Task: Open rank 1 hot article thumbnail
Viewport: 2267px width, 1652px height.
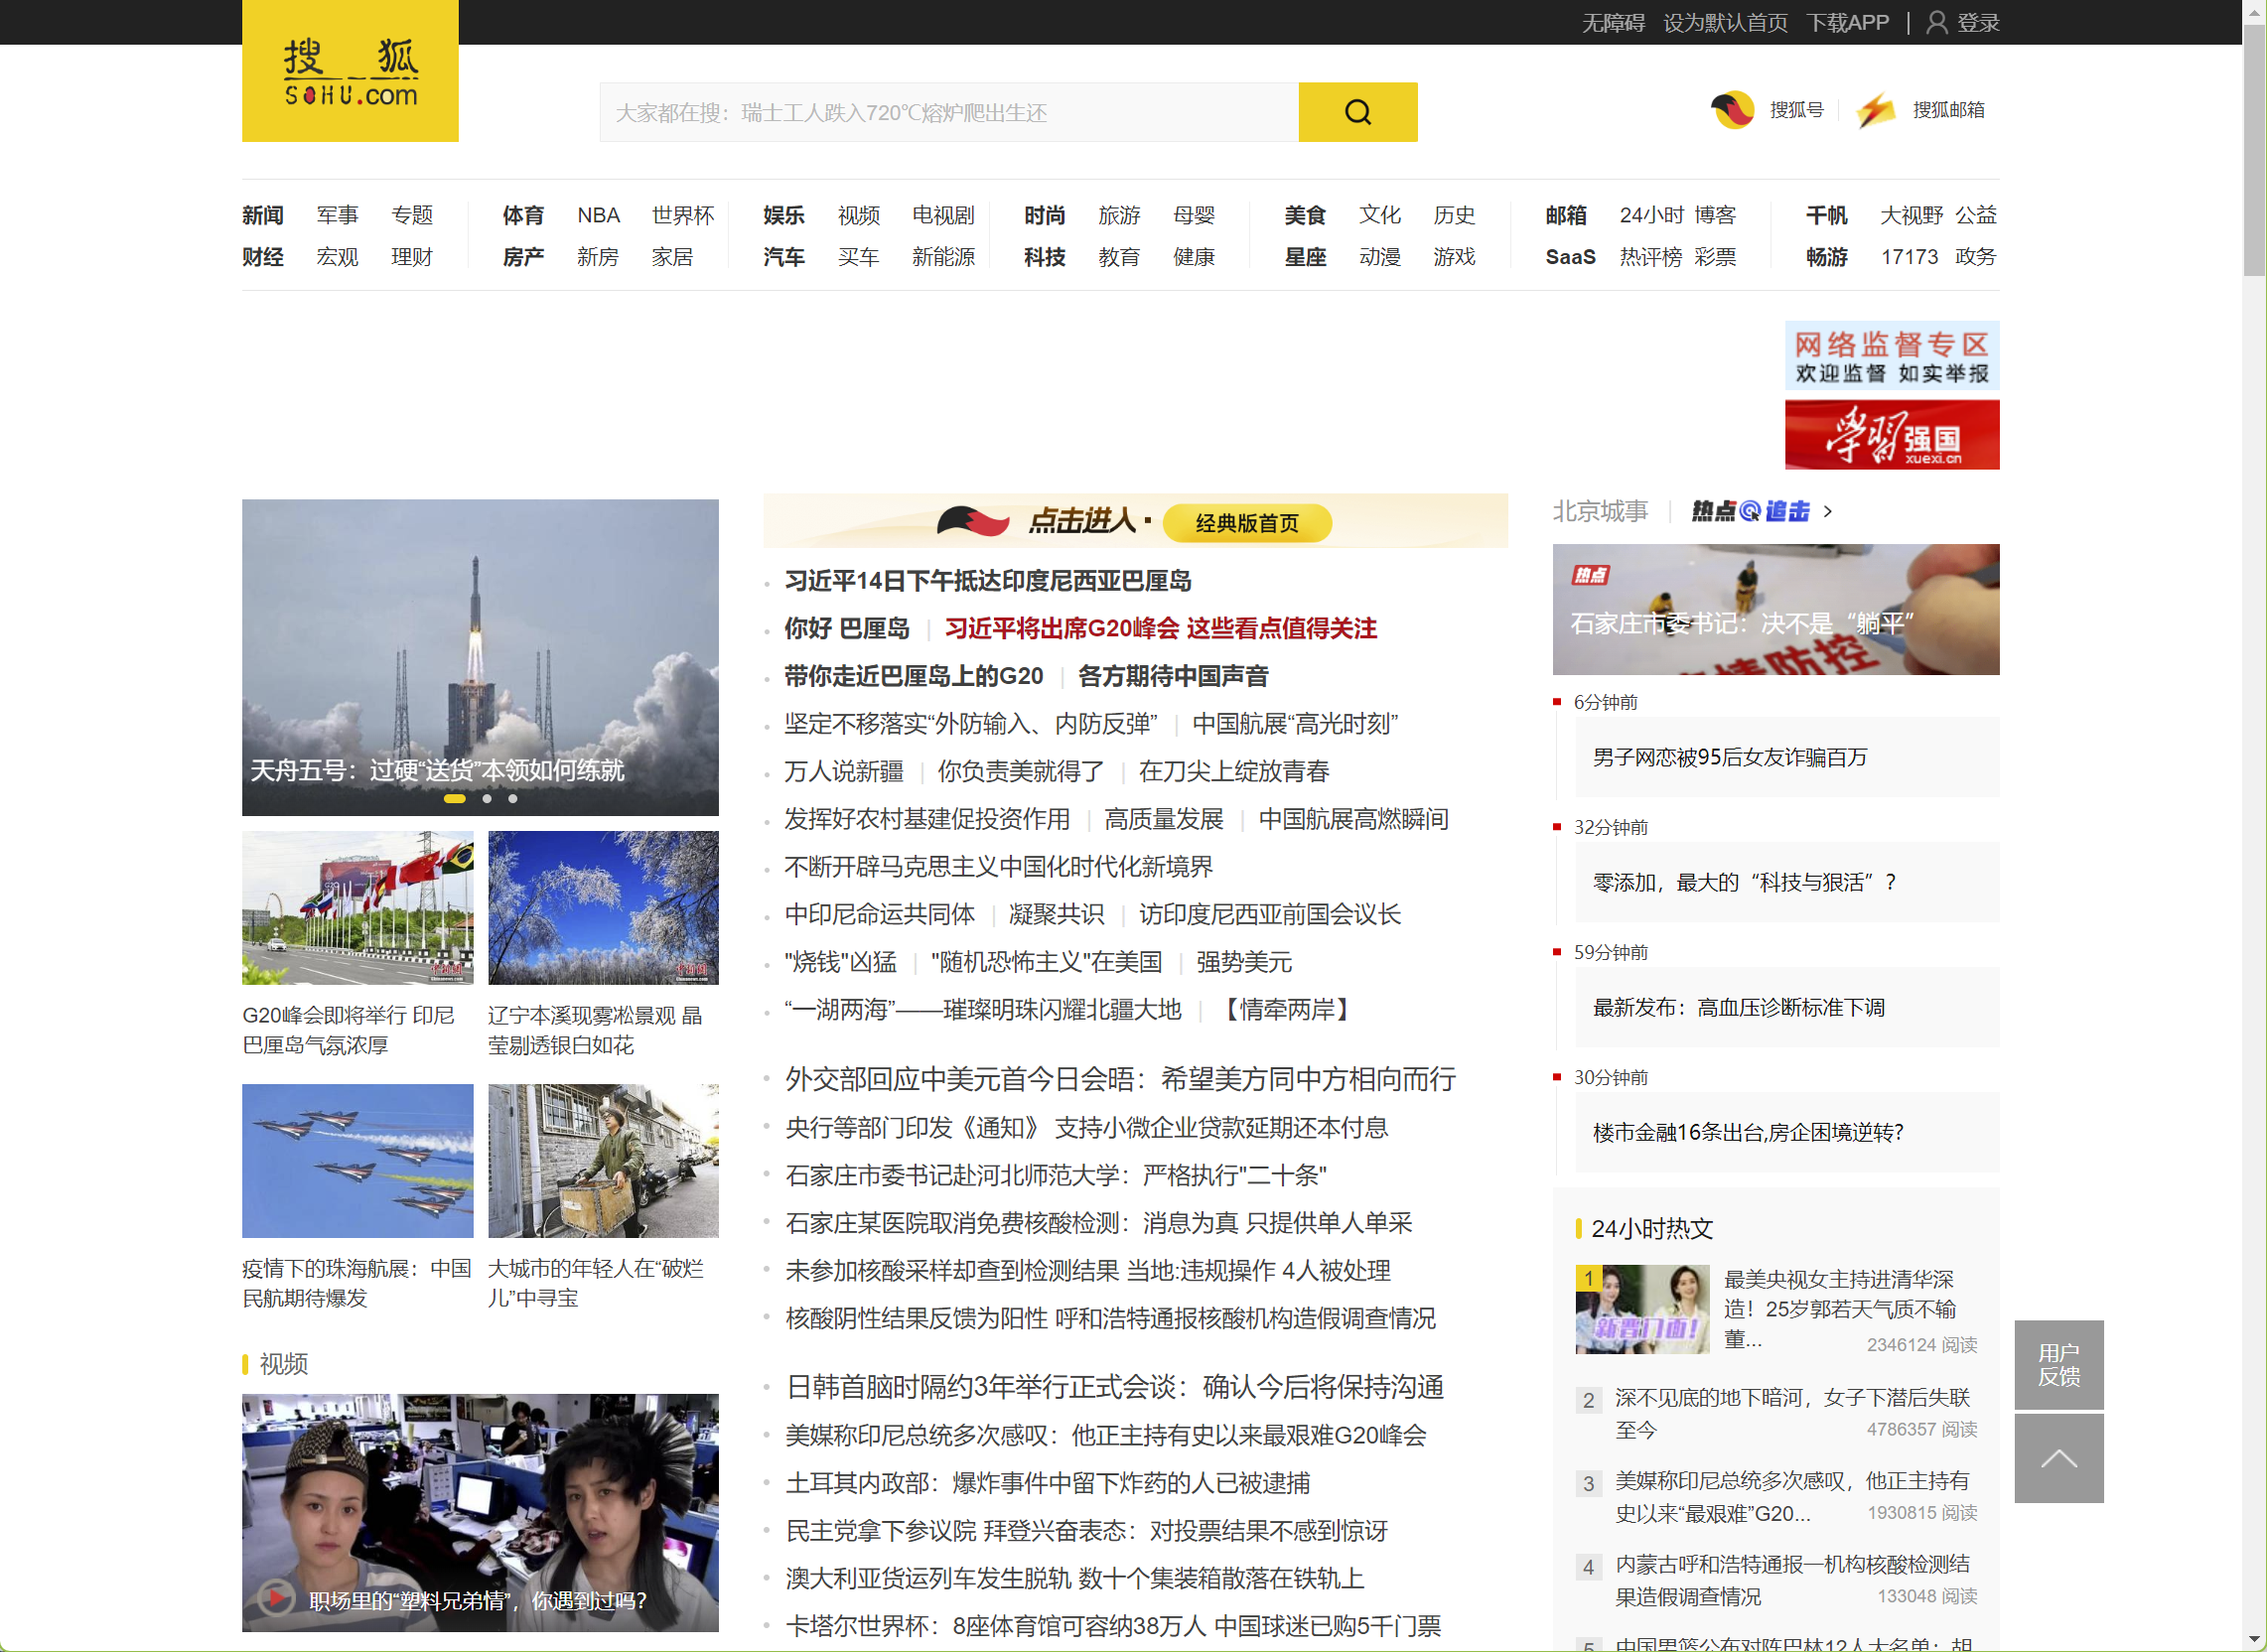Action: click(1642, 1308)
